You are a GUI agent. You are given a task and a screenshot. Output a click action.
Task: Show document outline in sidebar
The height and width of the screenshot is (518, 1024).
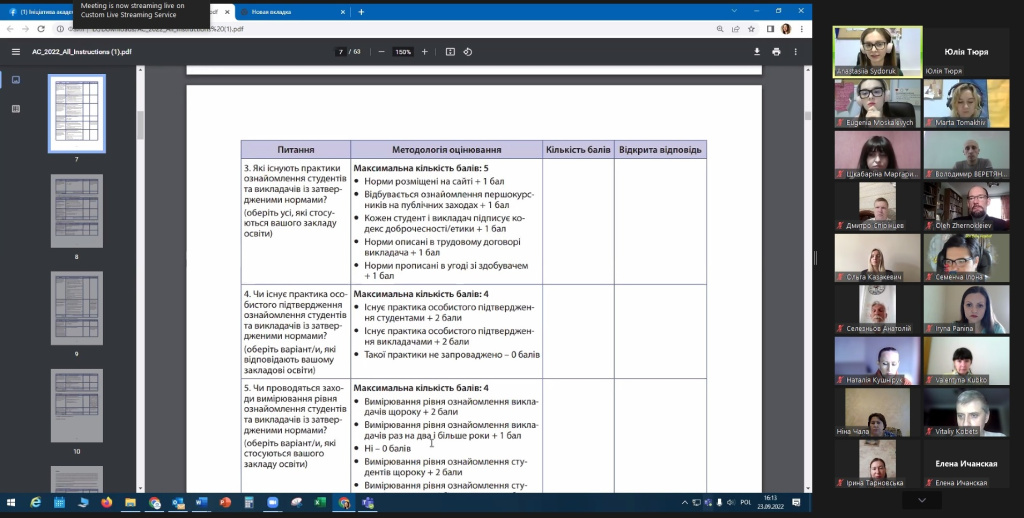pyautogui.click(x=16, y=108)
